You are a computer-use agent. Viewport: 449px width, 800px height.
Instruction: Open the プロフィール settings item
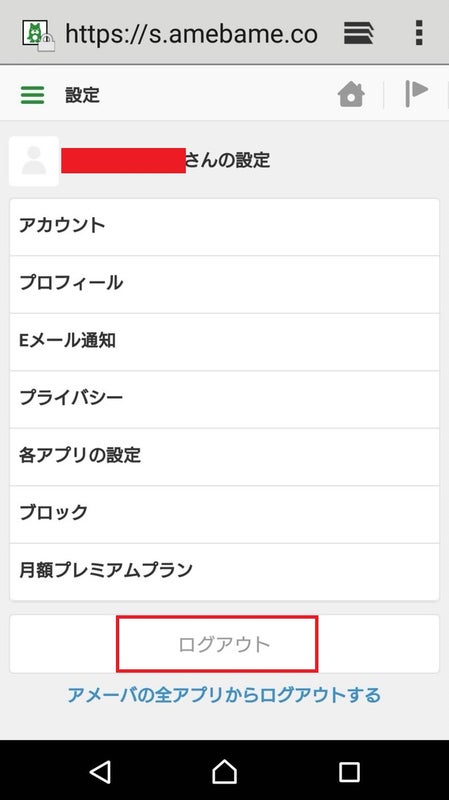pyautogui.click(x=224, y=284)
